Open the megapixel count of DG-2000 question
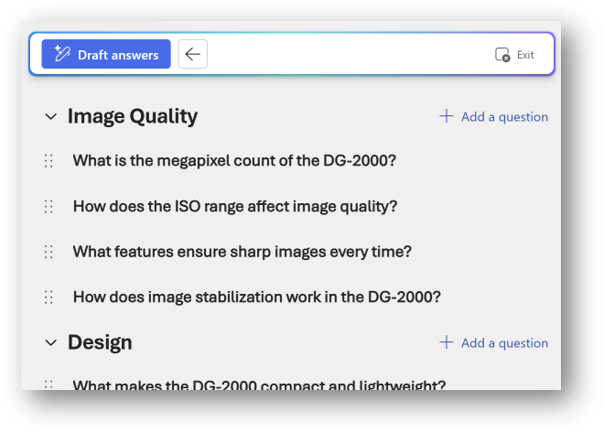603x432 pixels. (x=234, y=161)
